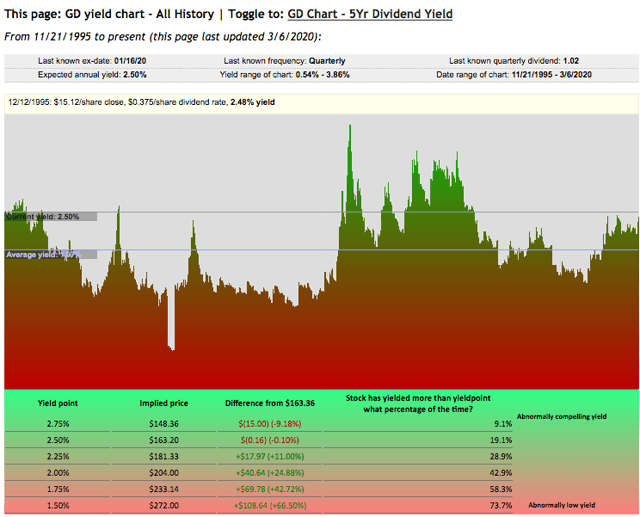Click the 'This page: GD yield chart - All History' heading
Screen dimensions: 640x517
(x=109, y=14)
